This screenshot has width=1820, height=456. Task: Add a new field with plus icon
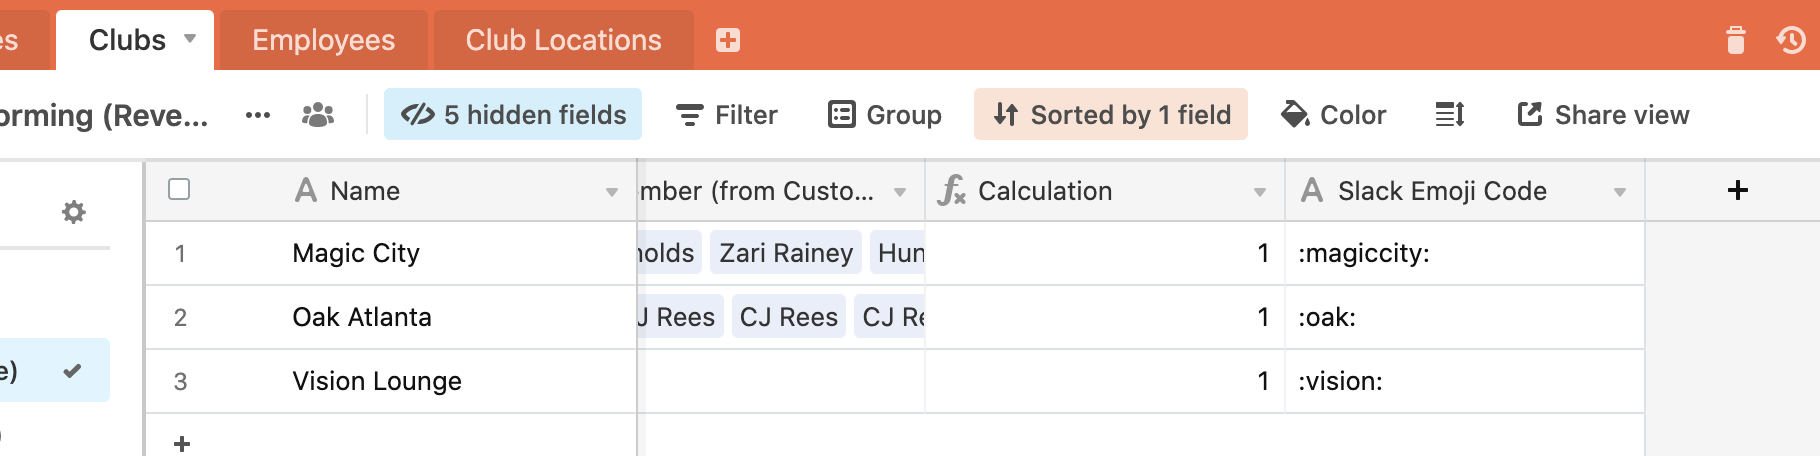pos(1738,190)
